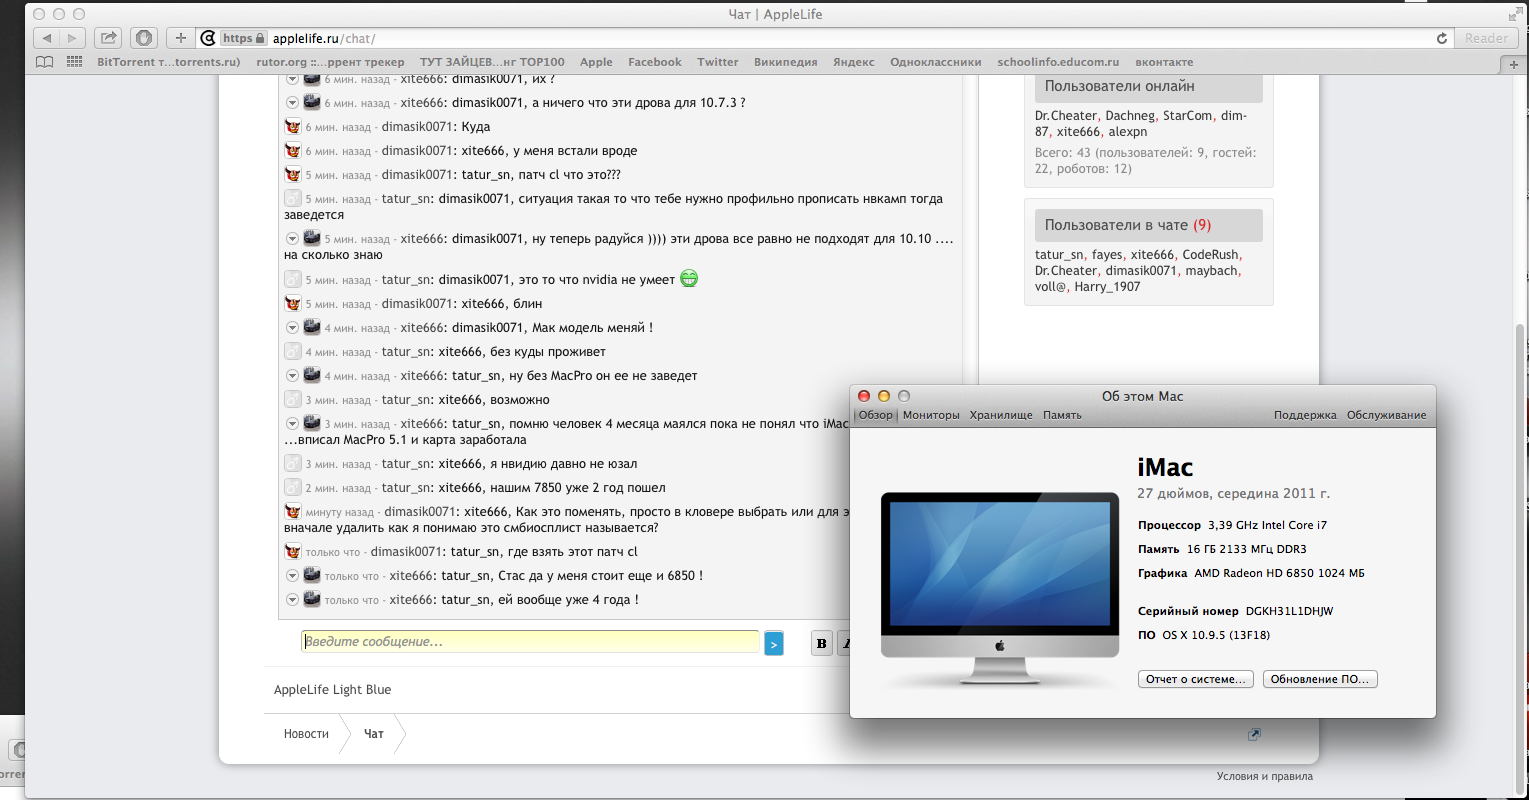Open the reading list book icon
This screenshot has width=1529, height=800.
click(x=44, y=62)
